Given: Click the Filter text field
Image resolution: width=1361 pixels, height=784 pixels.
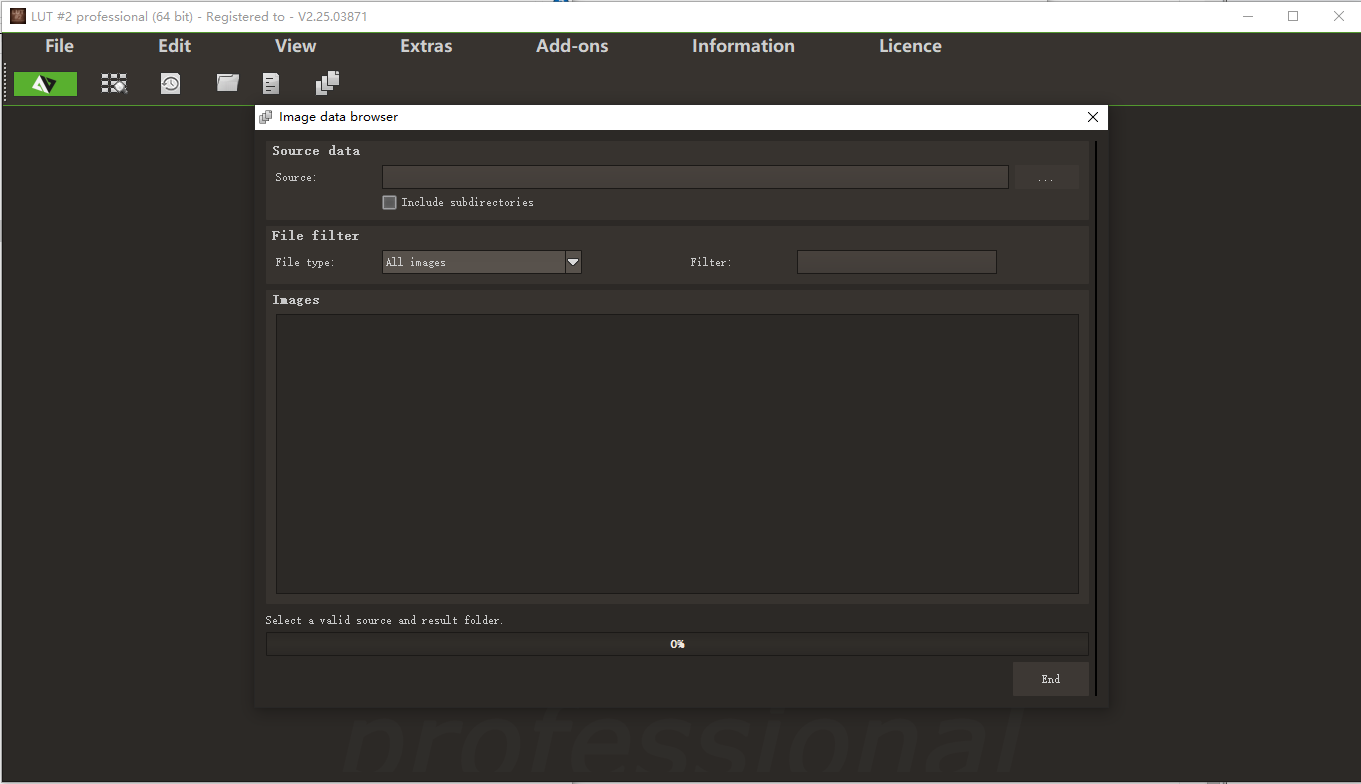Looking at the screenshot, I should tap(896, 262).
